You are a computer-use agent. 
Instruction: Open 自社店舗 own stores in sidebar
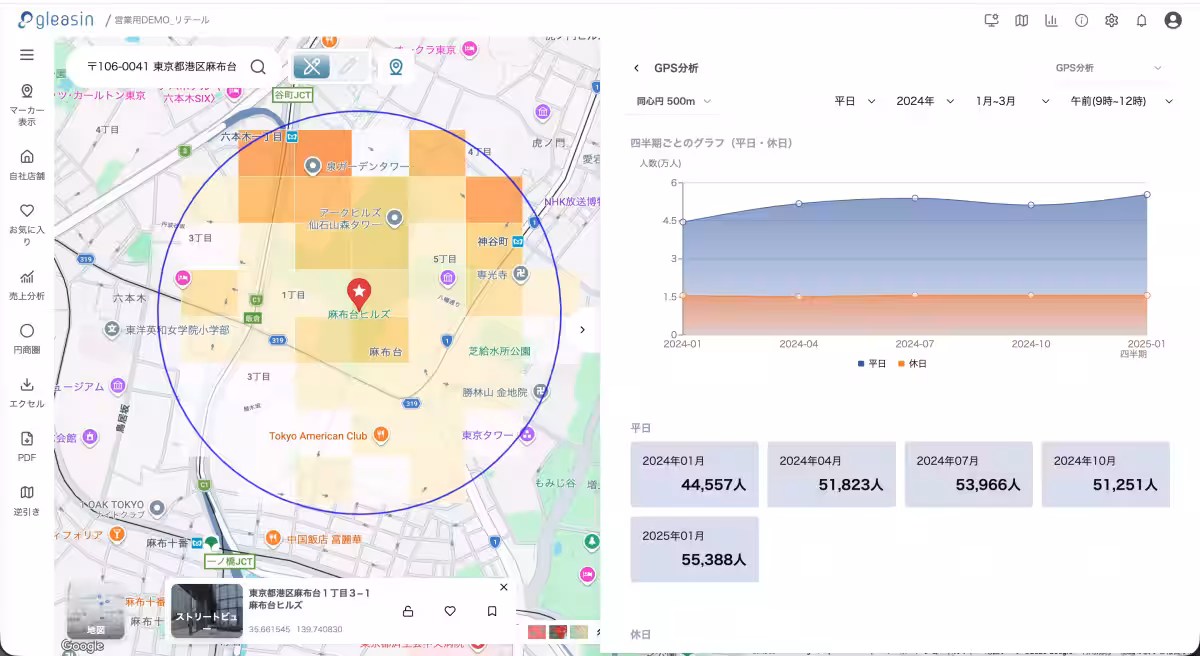pyautogui.click(x=27, y=165)
